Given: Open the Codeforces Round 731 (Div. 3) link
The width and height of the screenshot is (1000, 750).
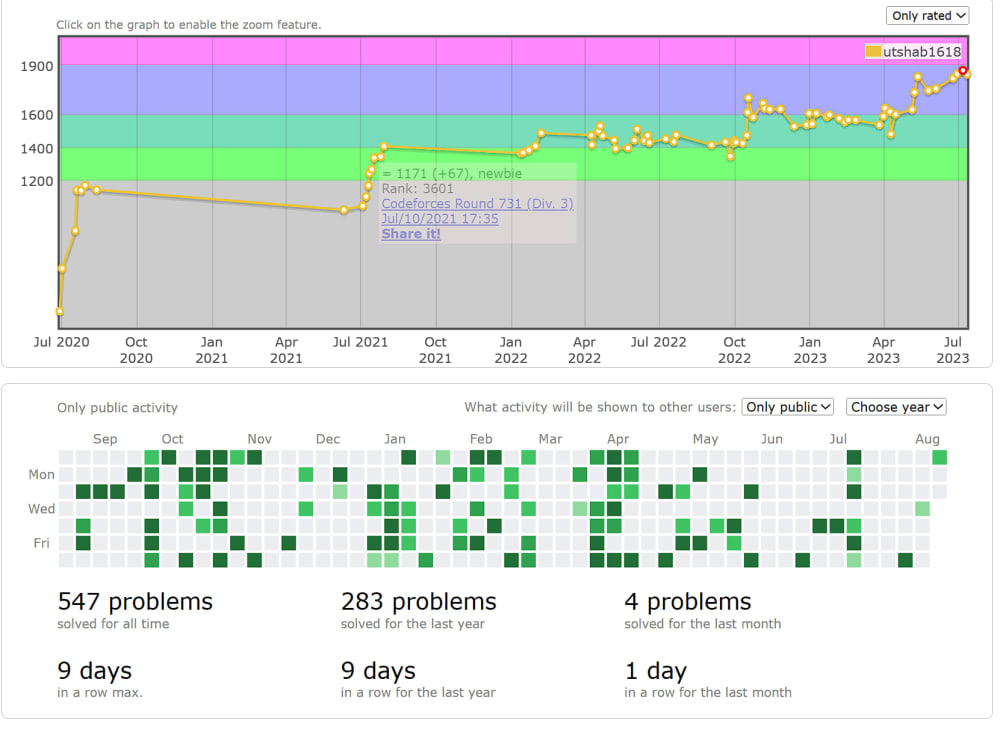Looking at the screenshot, I should coord(477,203).
